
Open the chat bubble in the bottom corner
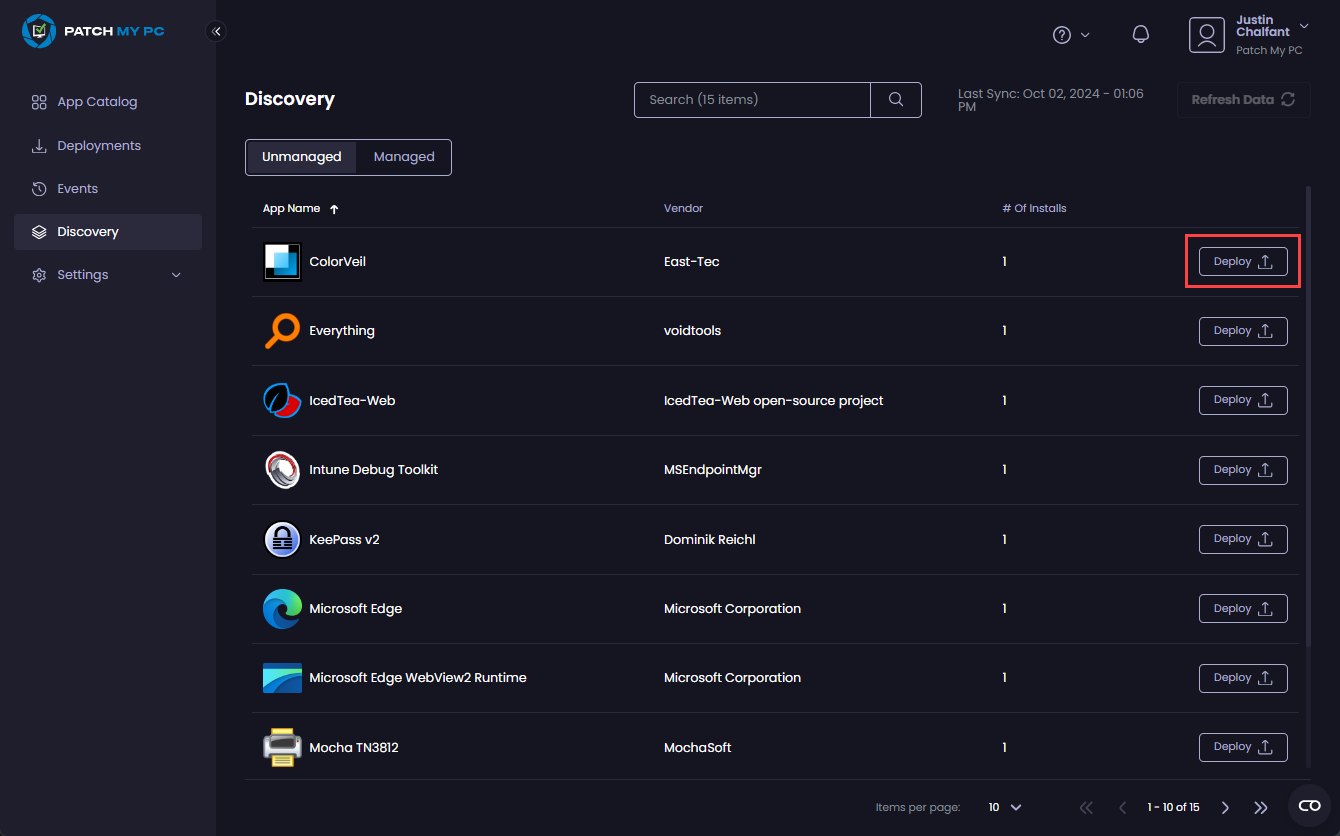(x=1309, y=804)
